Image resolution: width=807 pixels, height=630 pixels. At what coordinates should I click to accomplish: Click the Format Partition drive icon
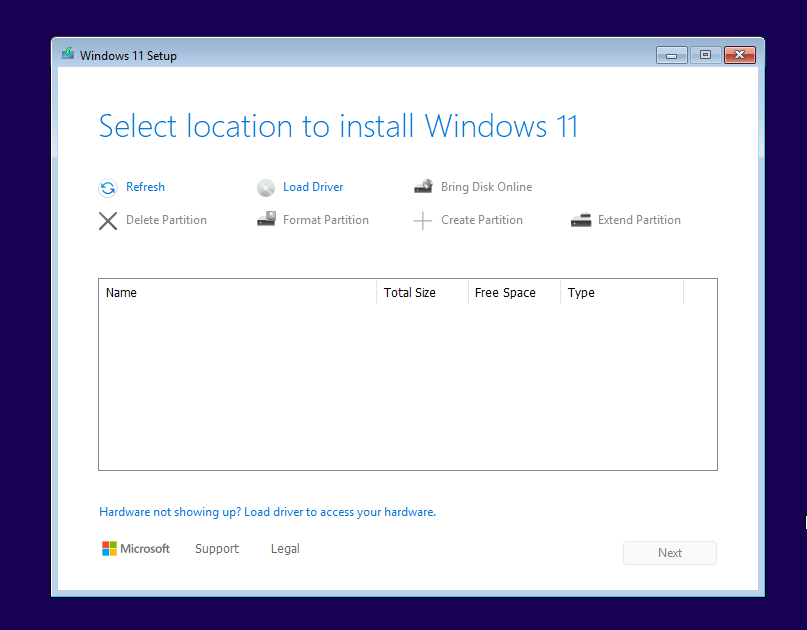(267, 219)
